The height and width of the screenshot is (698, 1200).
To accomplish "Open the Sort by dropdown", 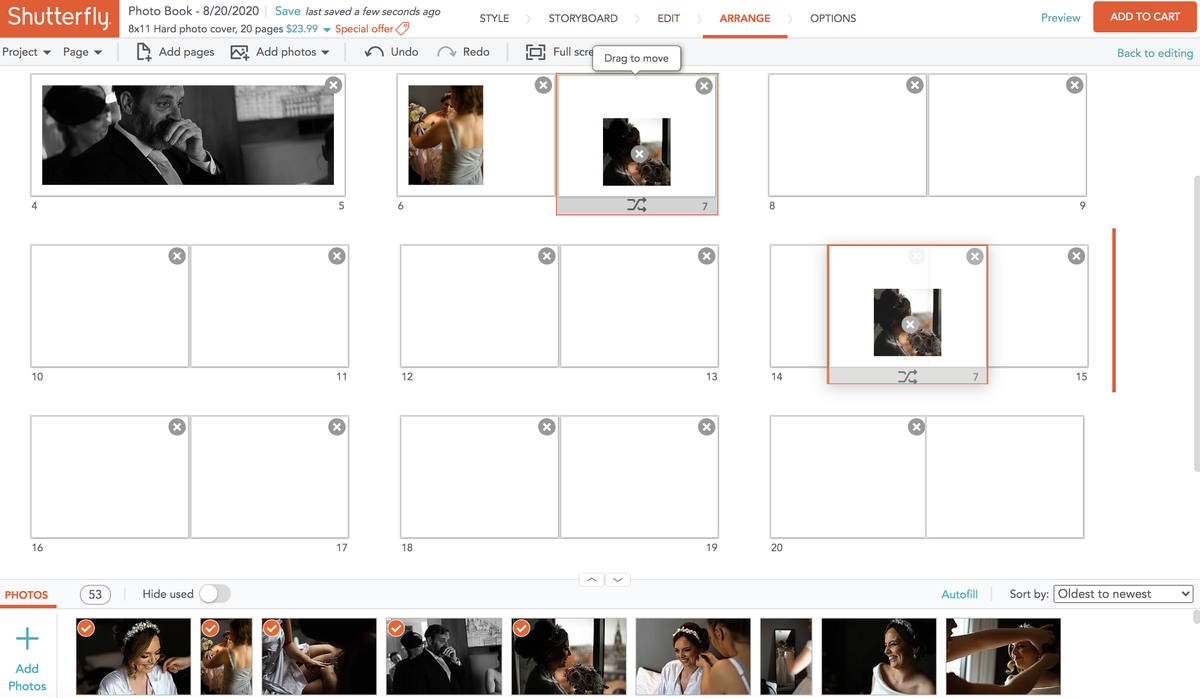I will click(1123, 593).
